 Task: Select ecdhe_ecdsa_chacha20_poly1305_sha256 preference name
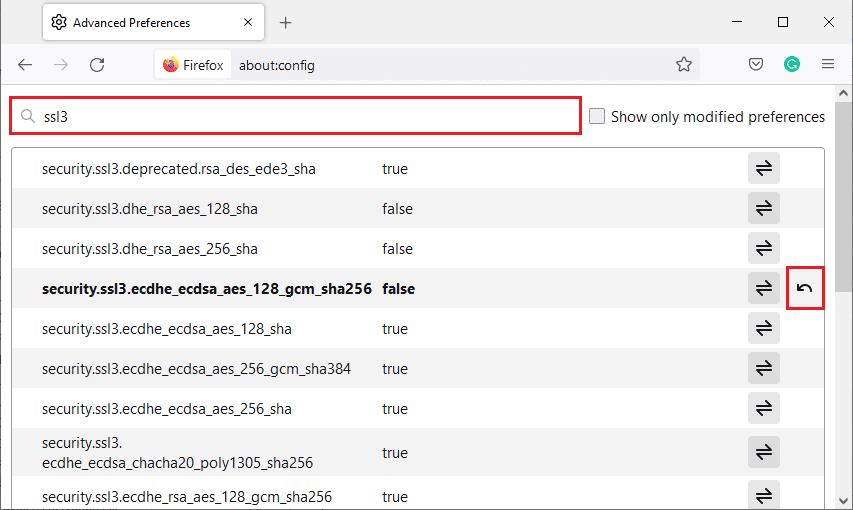pyautogui.click(x=177, y=453)
